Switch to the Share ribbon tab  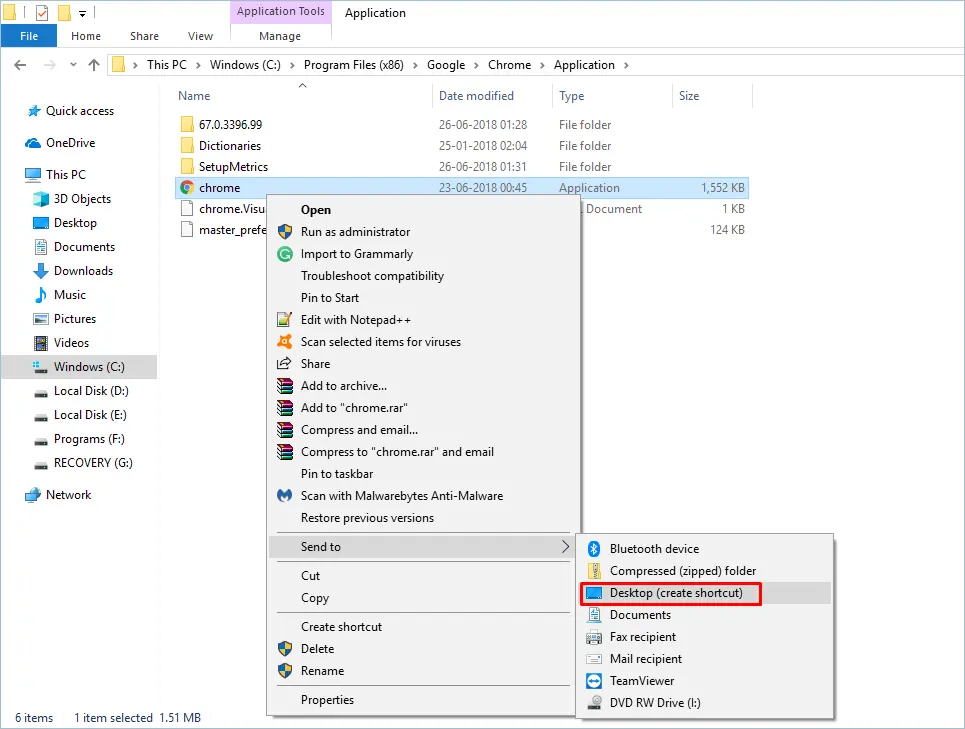click(x=143, y=35)
